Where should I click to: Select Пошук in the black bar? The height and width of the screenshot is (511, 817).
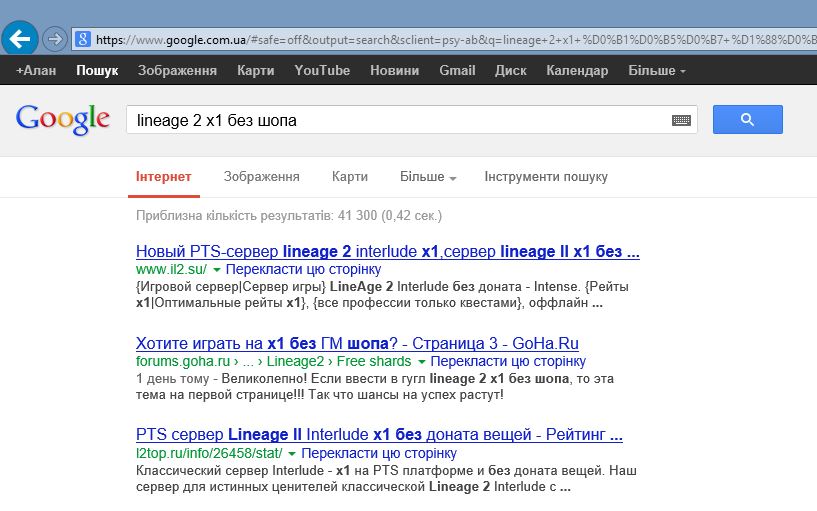[97, 70]
